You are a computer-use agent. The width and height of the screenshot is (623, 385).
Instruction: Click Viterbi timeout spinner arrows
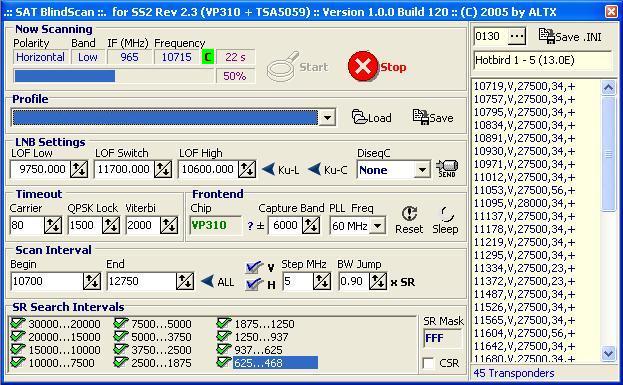[169, 225]
